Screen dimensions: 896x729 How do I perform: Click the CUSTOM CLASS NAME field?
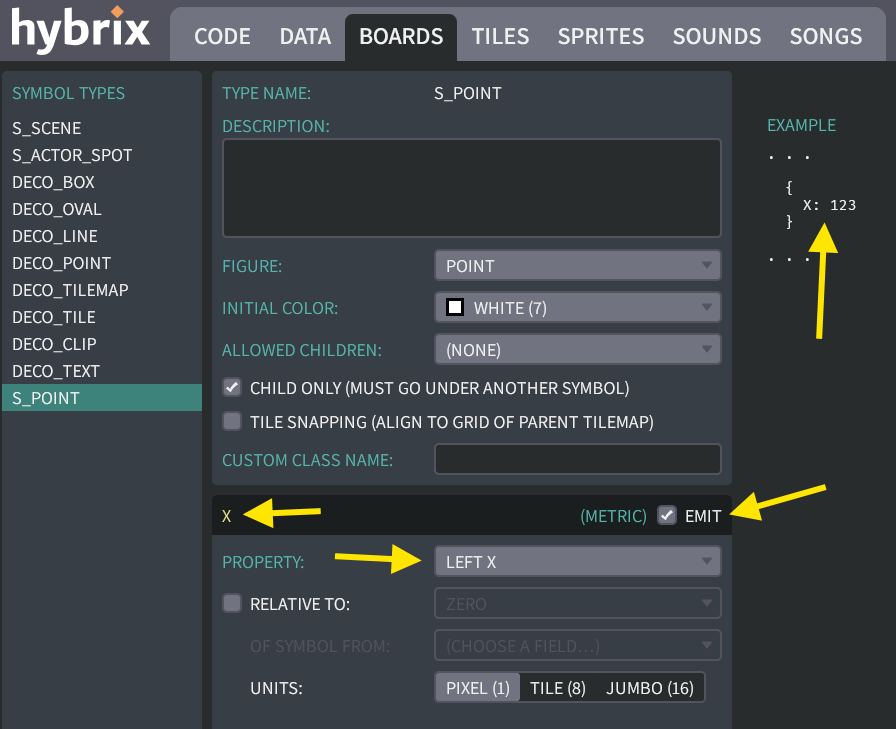point(577,460)
